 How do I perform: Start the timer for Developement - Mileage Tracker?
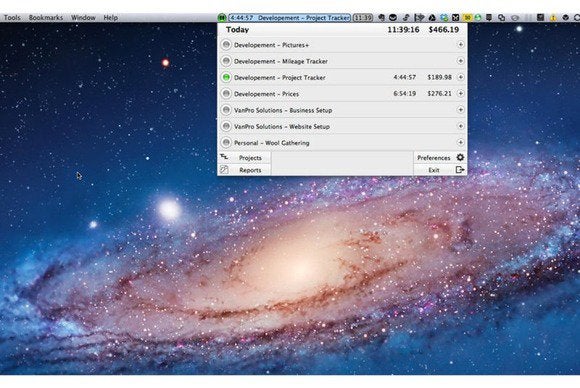coord(226,61)
